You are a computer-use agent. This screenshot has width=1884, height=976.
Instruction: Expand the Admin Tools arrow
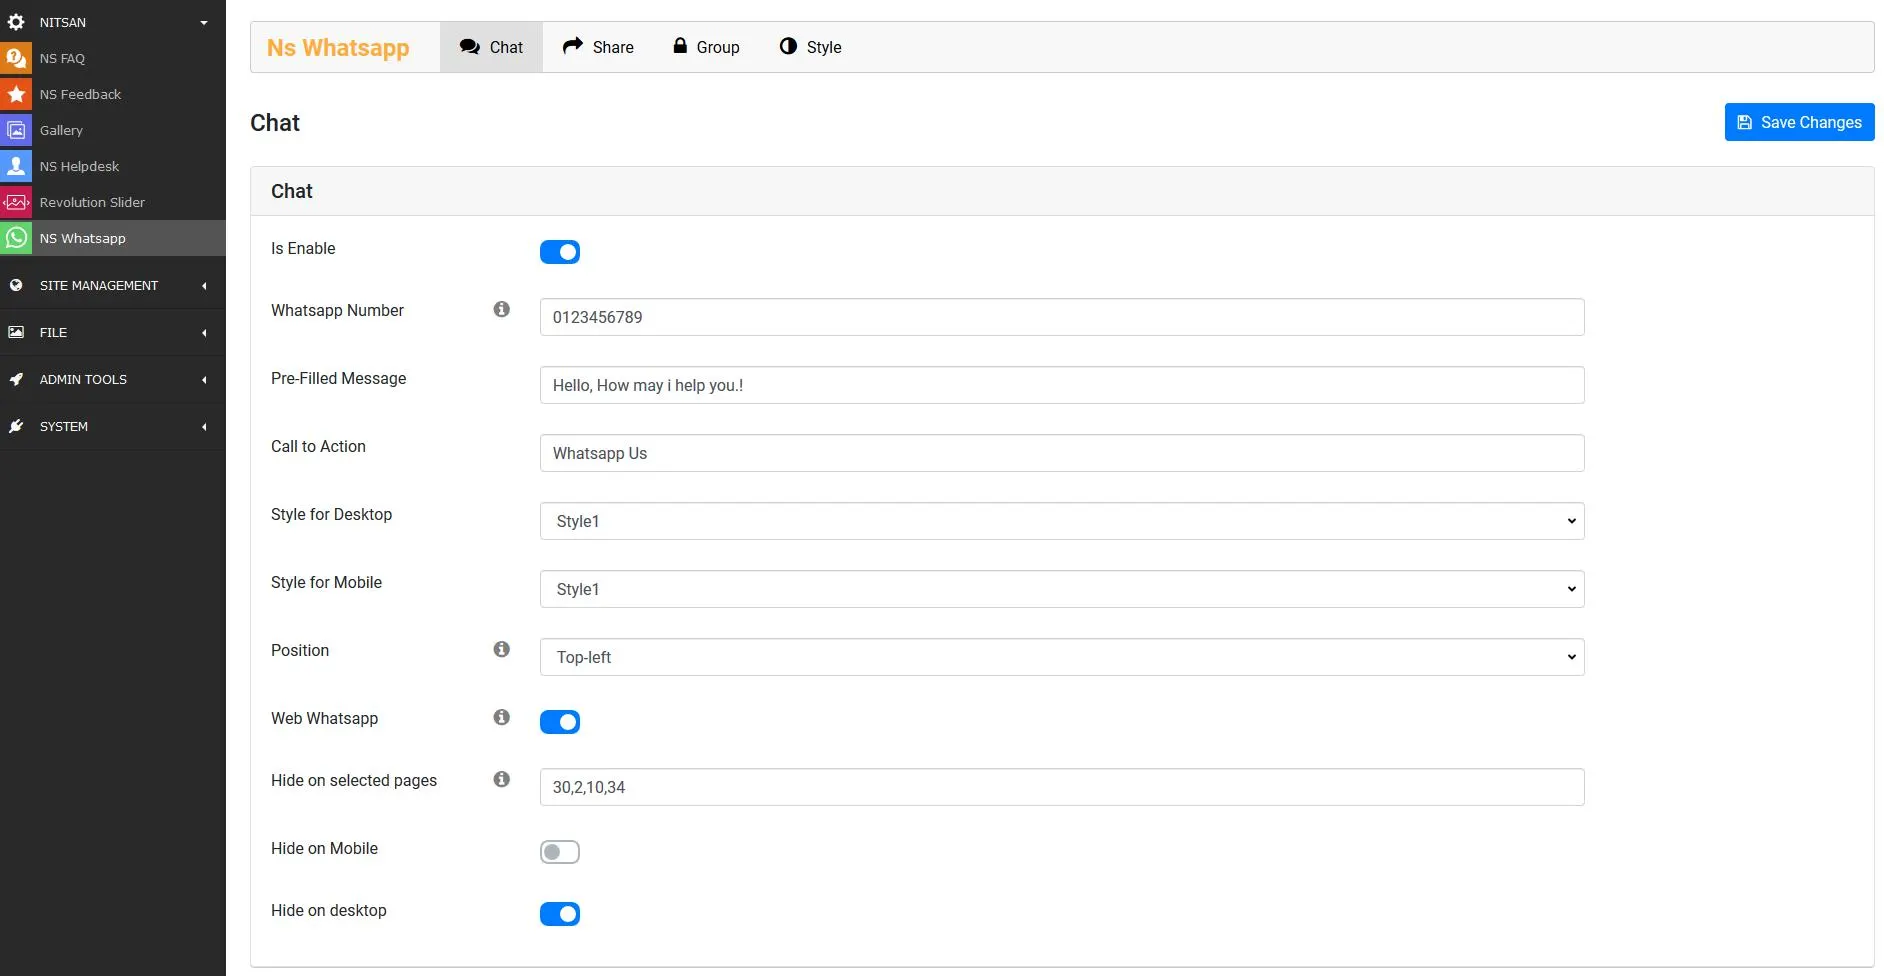tap(204, 379)
